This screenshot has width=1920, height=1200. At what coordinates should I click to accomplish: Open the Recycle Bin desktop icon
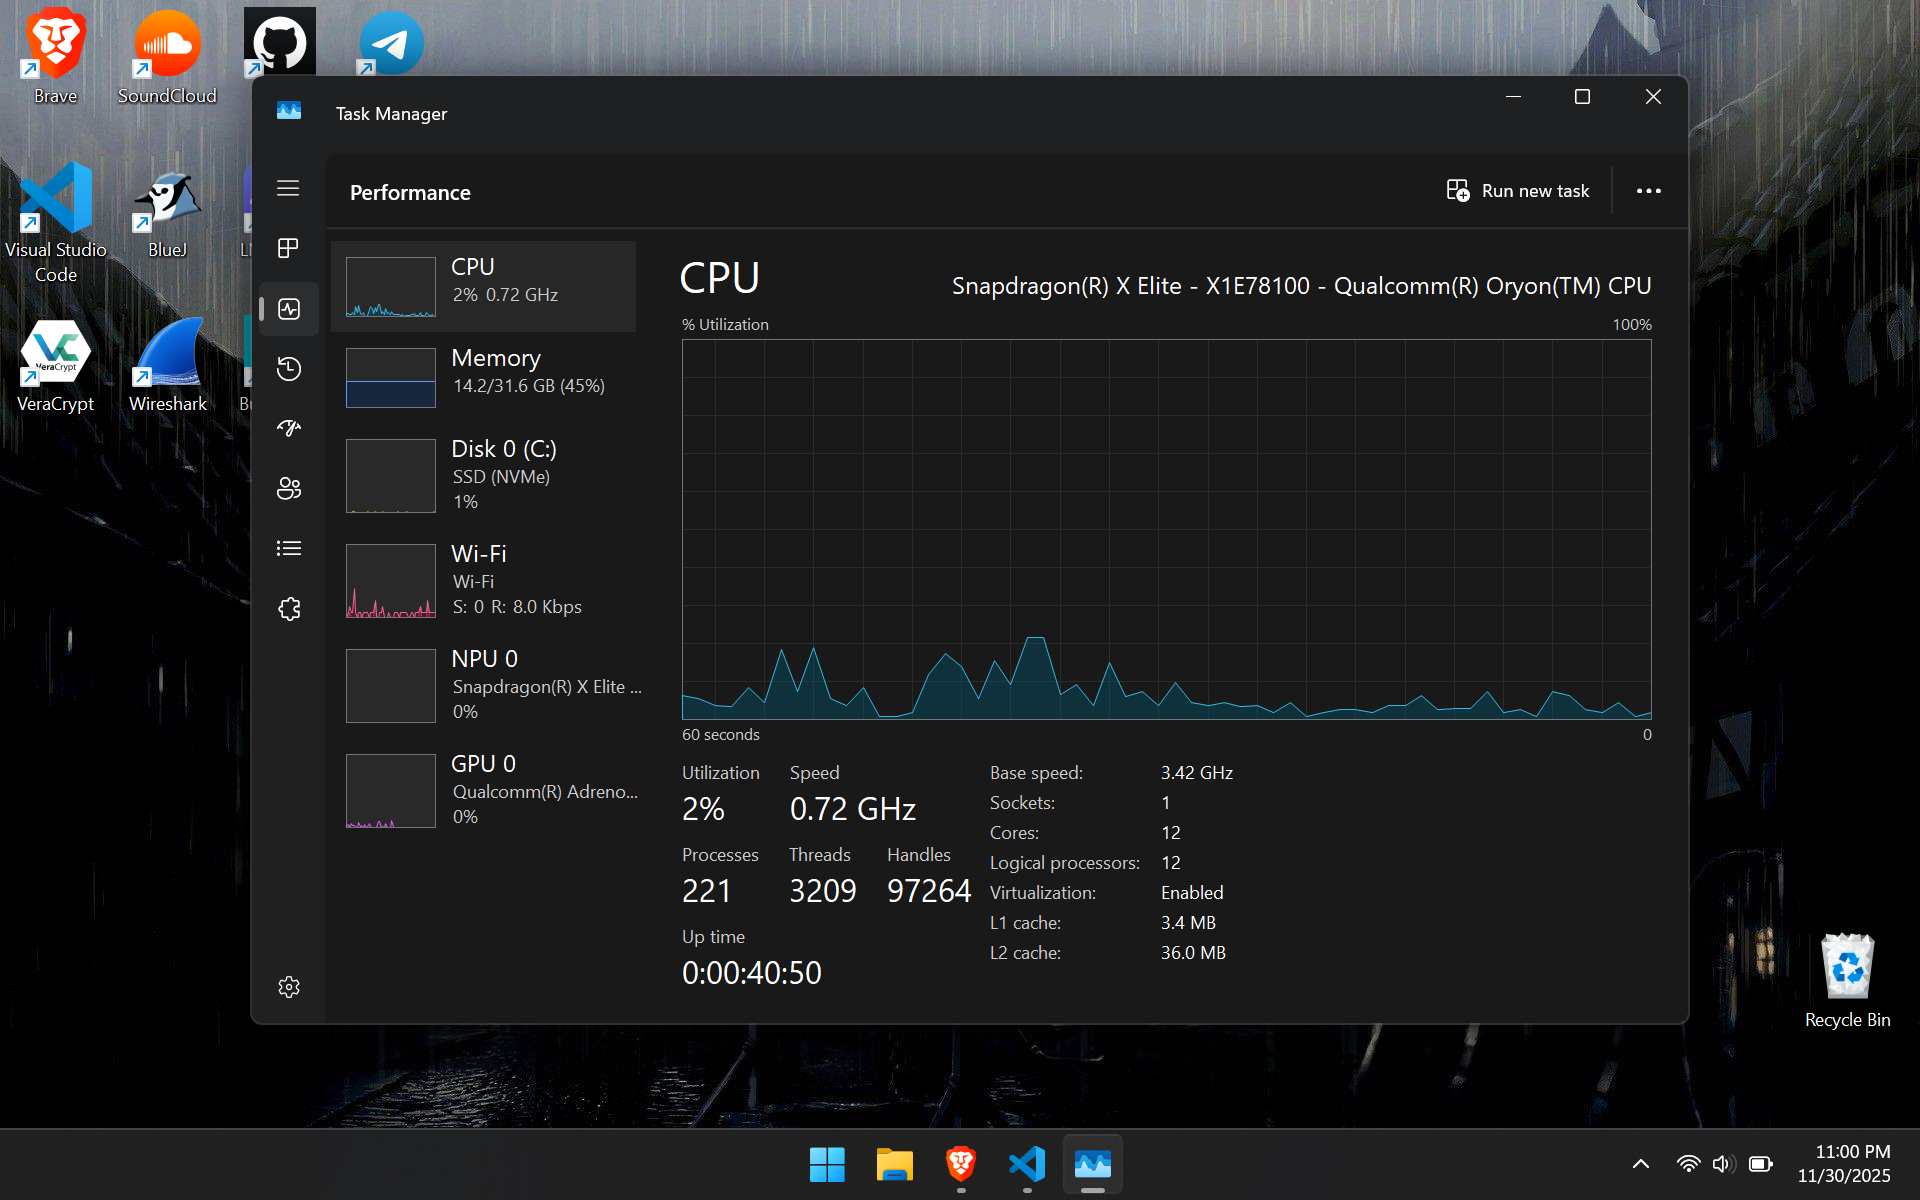point(1847,979)
